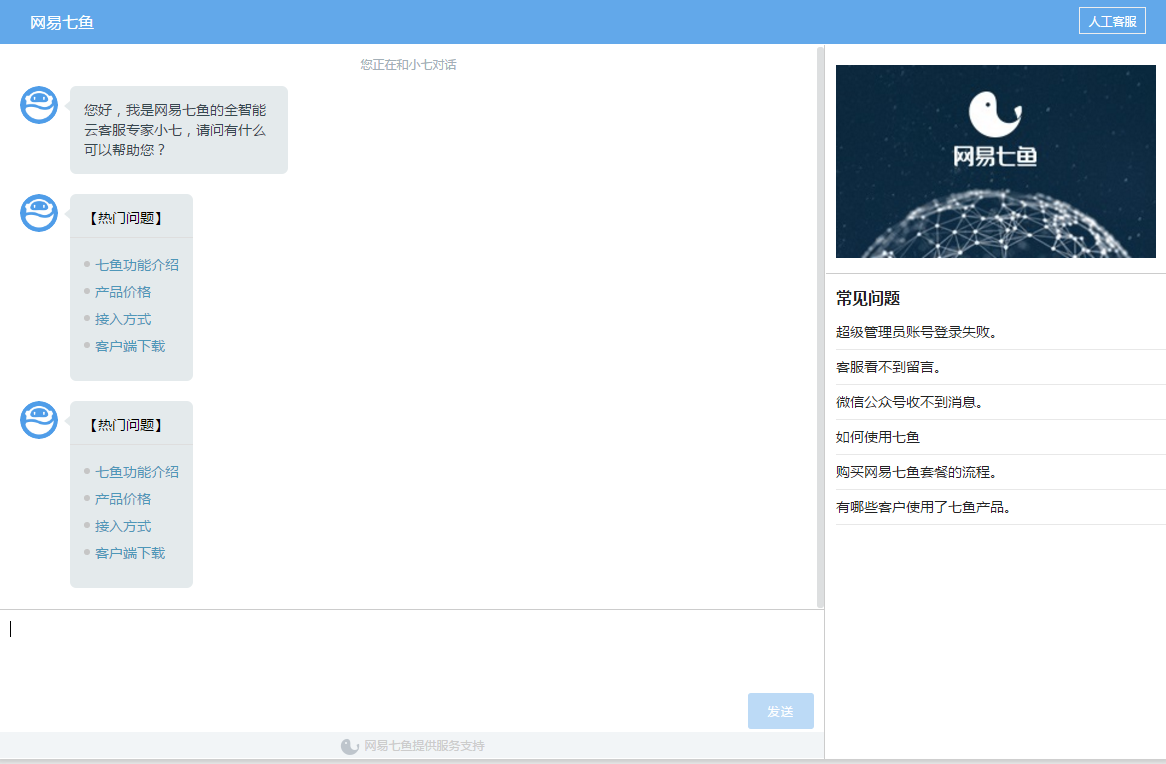Click the robot avatar beside the greeting message

39,105
